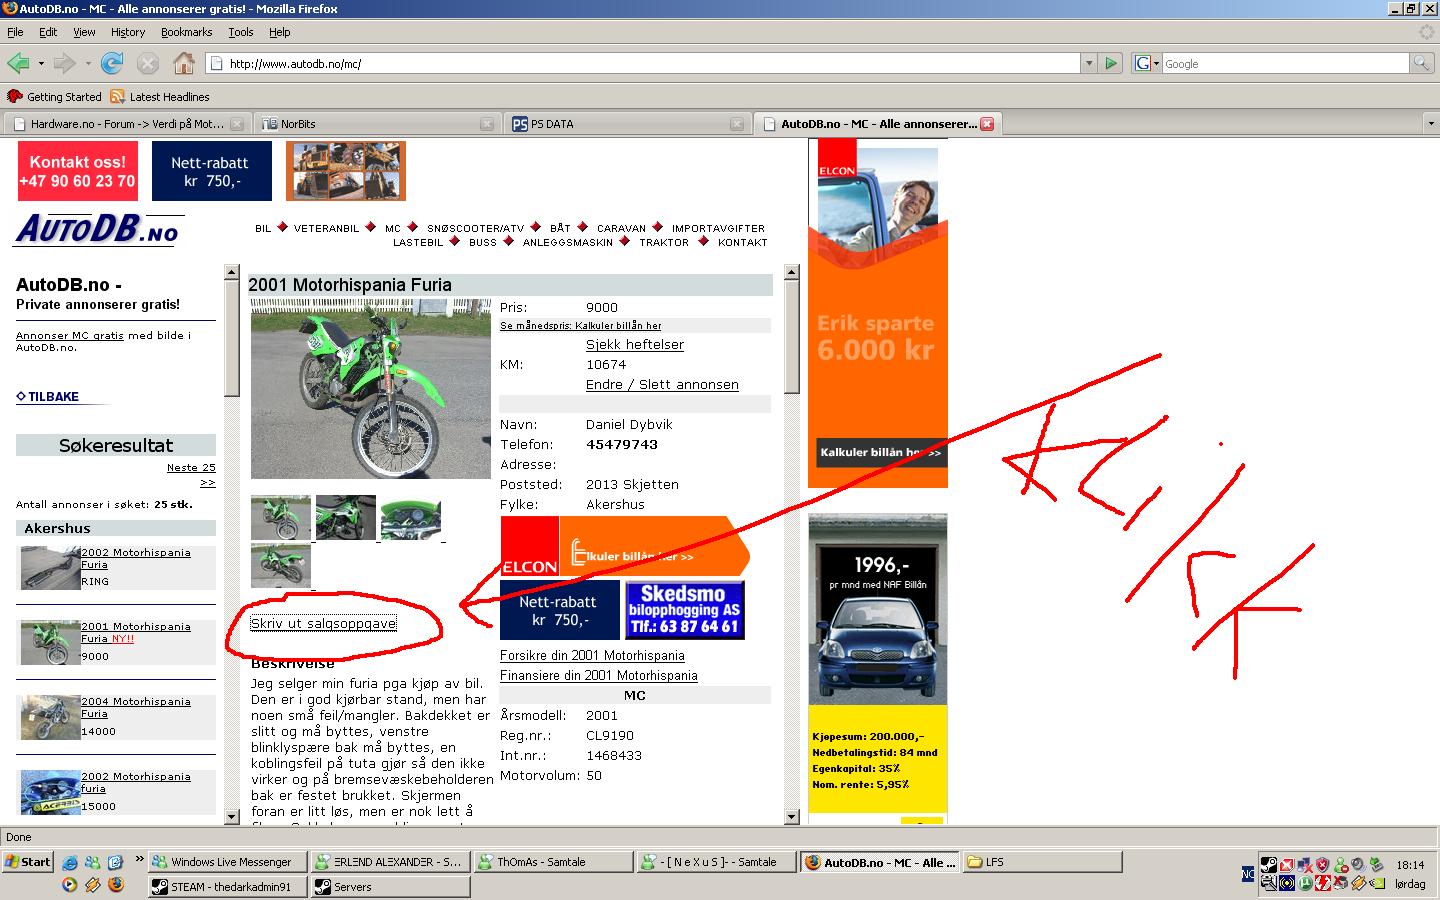
Task: Switch to the NorBits tab
Action: 377,124
